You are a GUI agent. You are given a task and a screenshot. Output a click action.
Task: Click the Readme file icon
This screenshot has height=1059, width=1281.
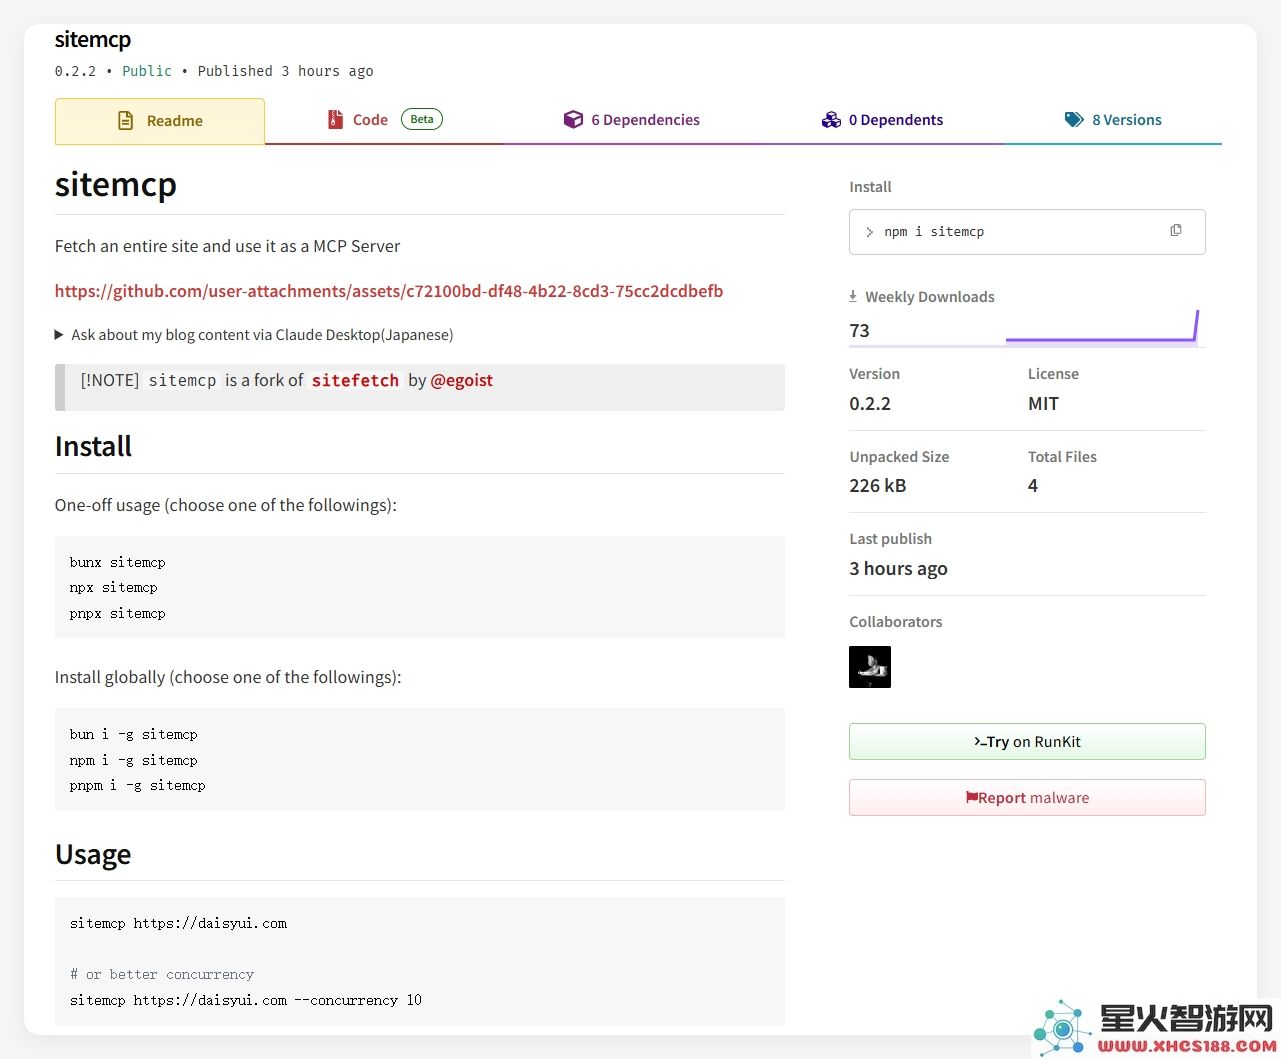(126, 121)
